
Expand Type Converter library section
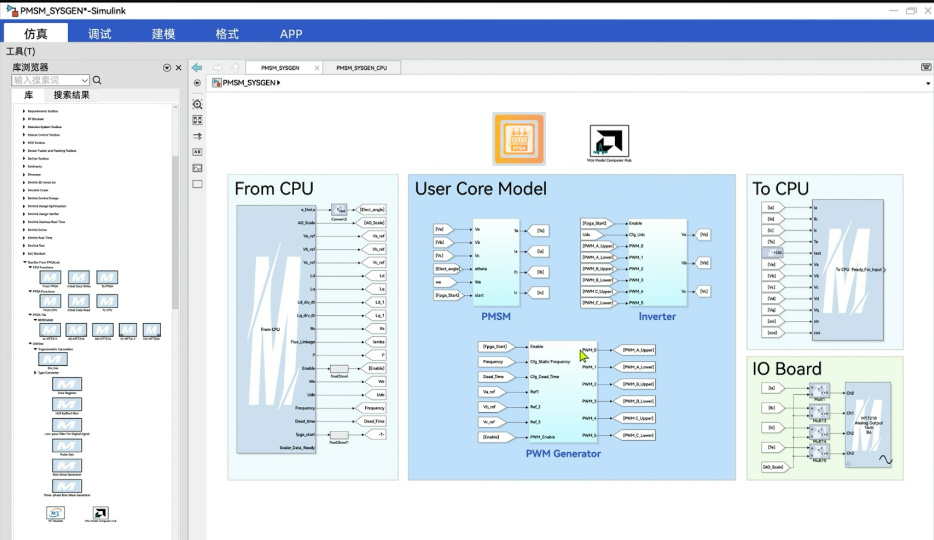pyautogui.click(x=35, y=373)
